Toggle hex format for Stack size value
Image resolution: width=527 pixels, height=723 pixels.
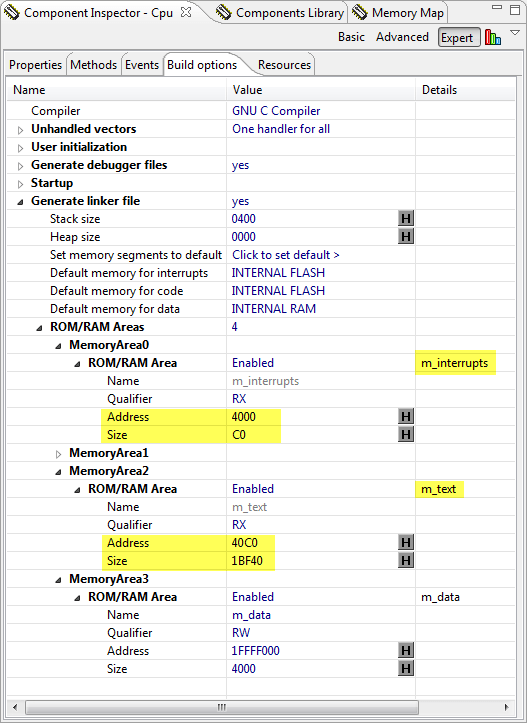pos(406,219)
